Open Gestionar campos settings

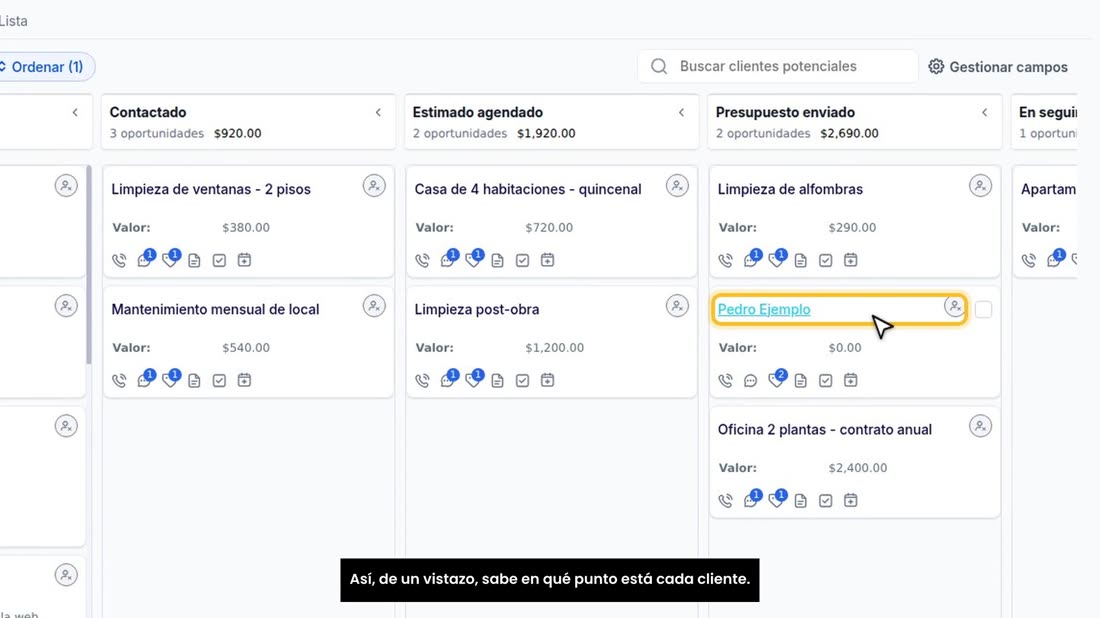coord(998,67)
